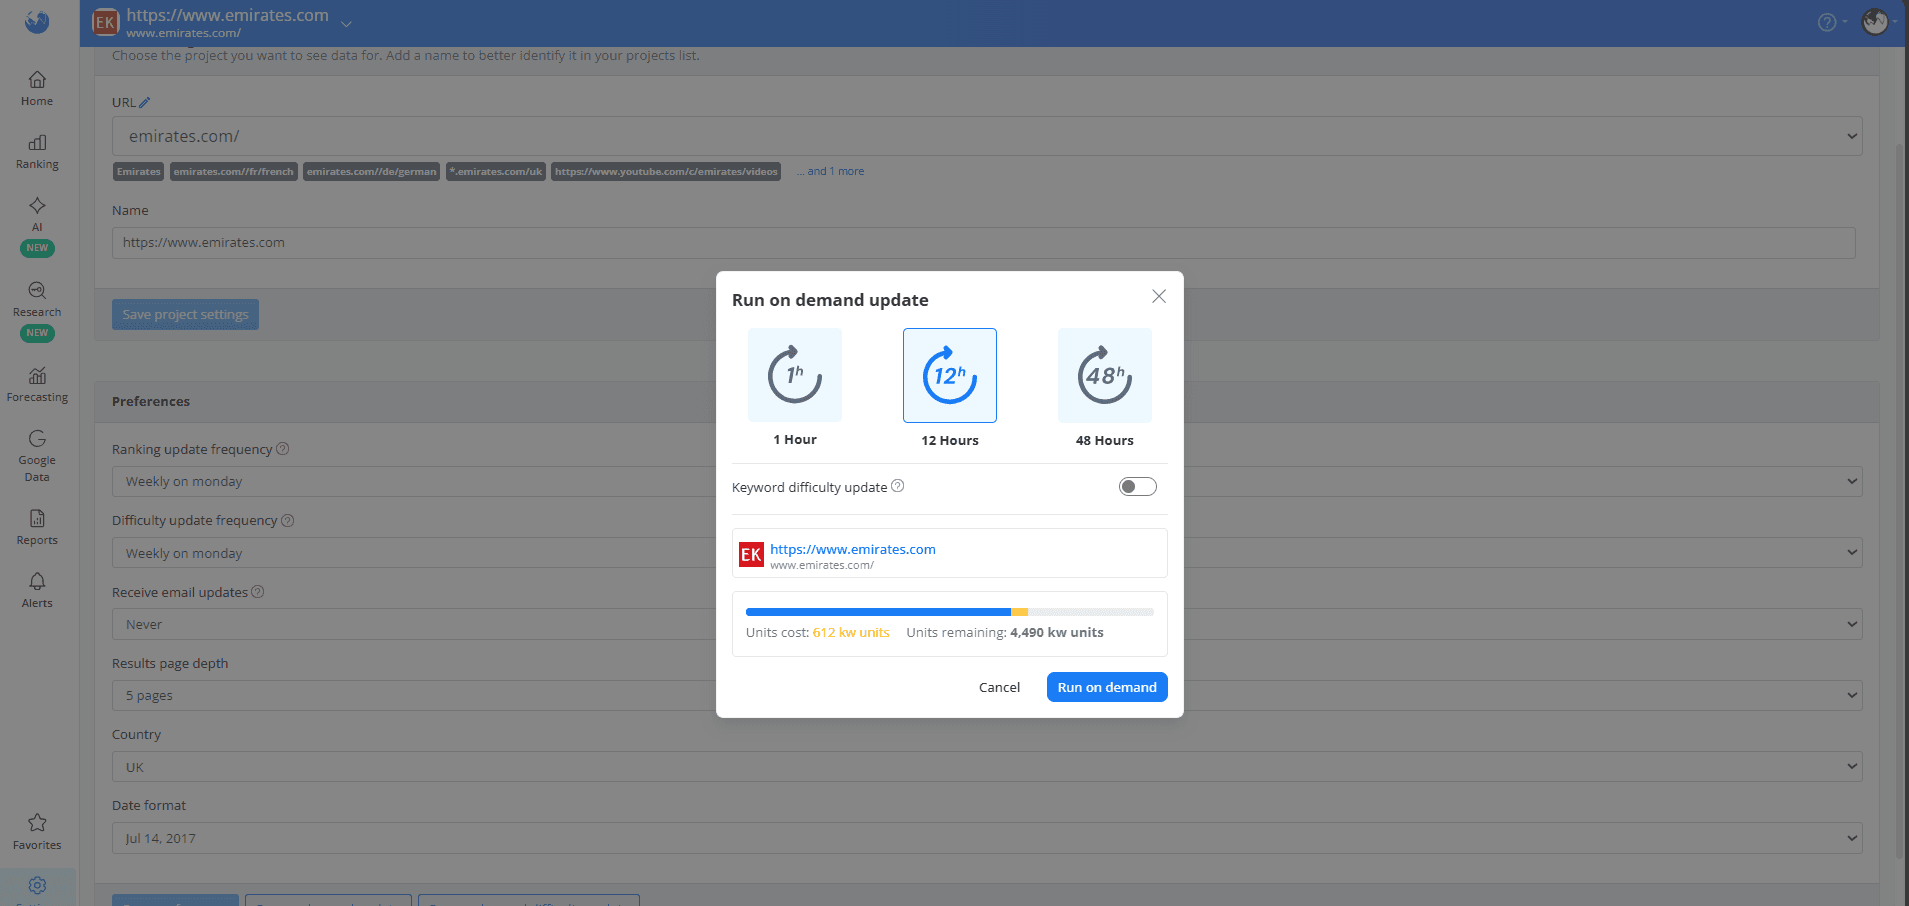The height and width of the screenshot is (906, 1909).
Task: Show the 'and 1 more' URL aliases
Action: (832, 171)
